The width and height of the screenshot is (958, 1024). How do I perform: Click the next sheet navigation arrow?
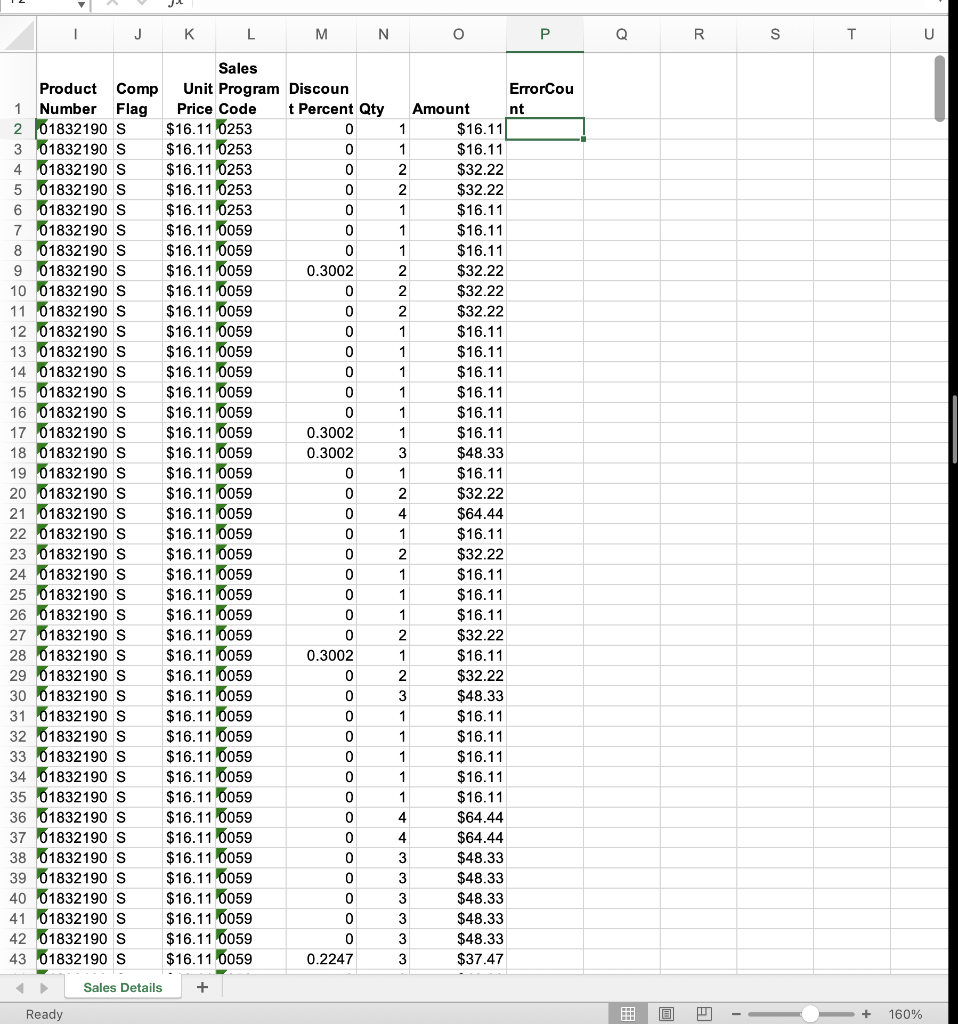coord(42,987)
